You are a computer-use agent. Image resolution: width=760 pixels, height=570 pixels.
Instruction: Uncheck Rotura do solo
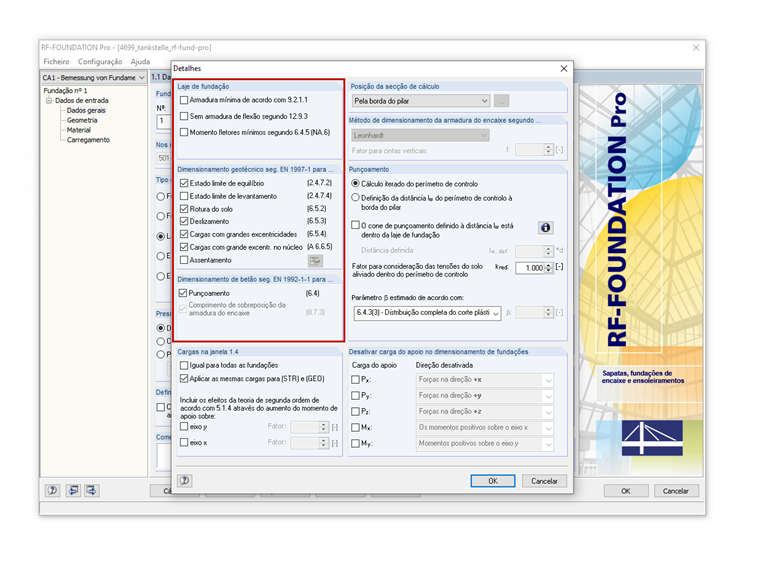(184, 209)
